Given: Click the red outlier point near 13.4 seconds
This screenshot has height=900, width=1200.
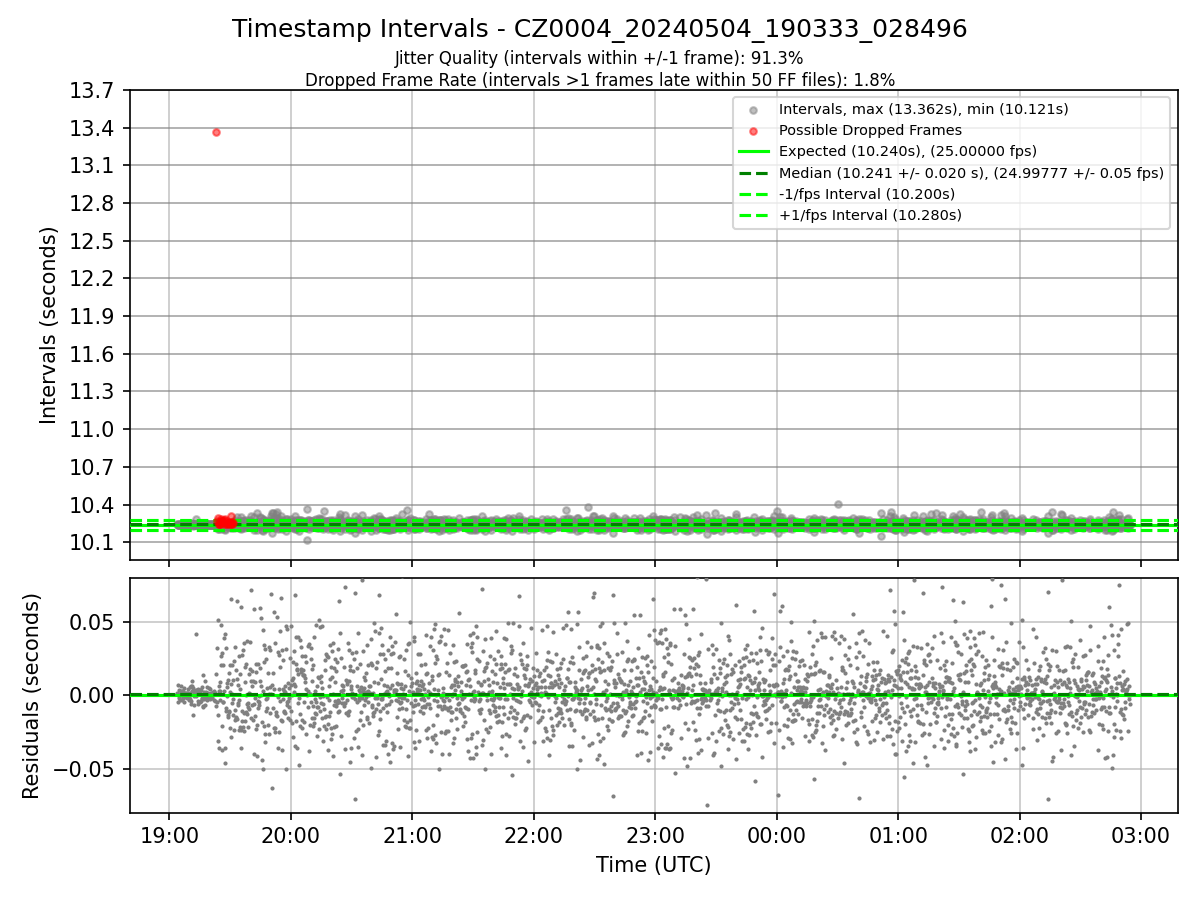Looking at the screenshot, I should pos(216,132).
